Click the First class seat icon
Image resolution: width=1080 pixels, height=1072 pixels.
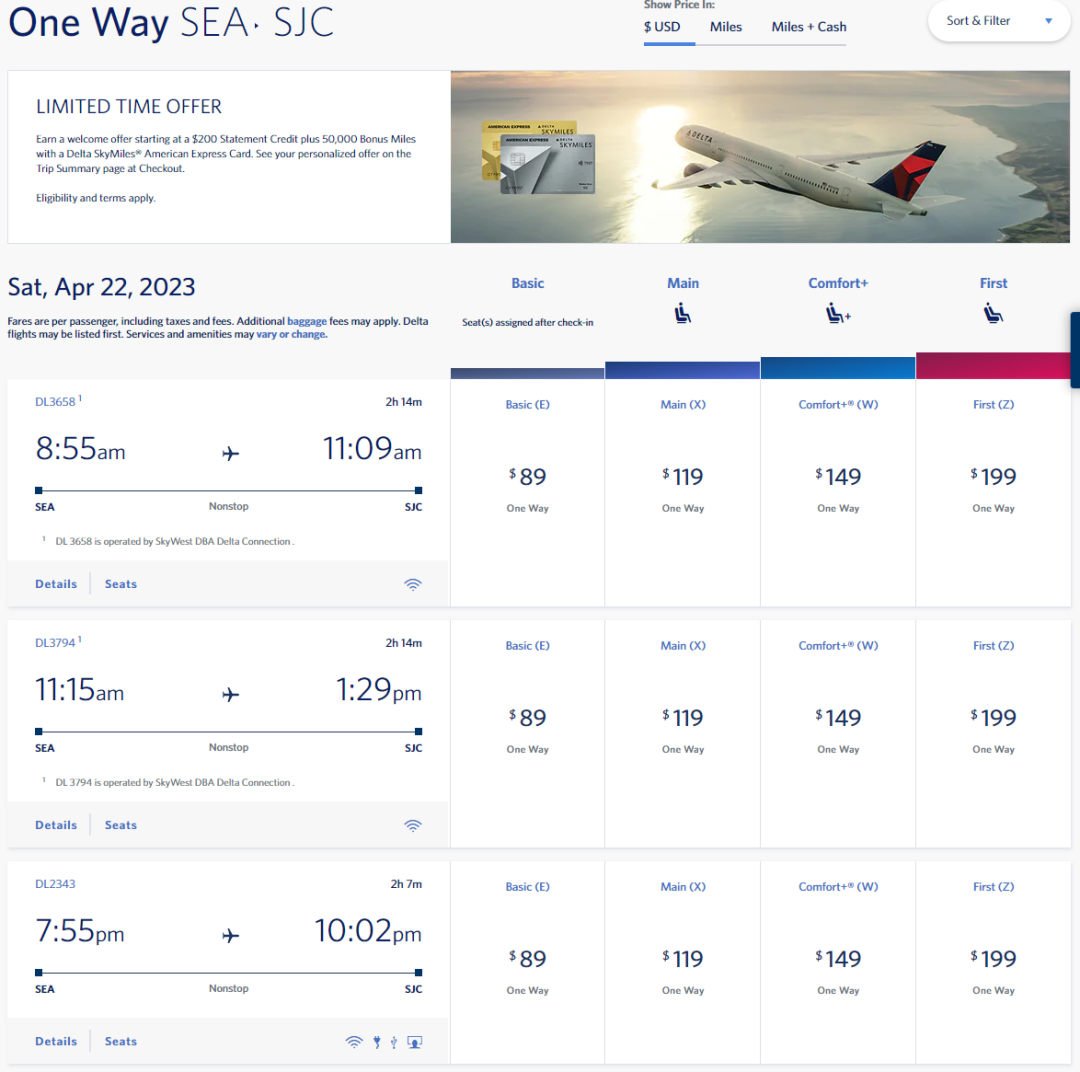click(x=993, y=313)
